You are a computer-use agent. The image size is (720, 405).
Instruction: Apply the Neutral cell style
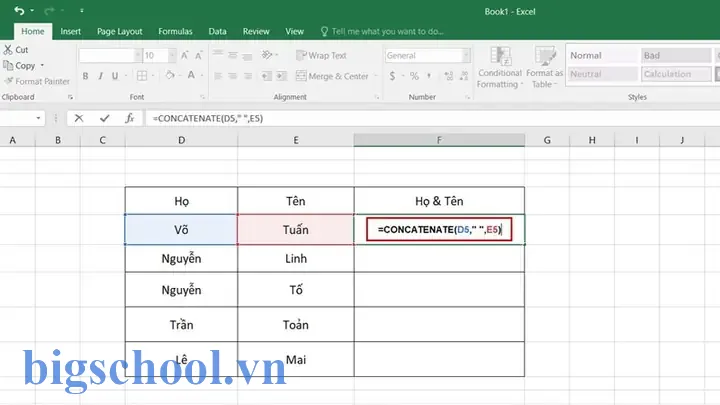(602, 74)
